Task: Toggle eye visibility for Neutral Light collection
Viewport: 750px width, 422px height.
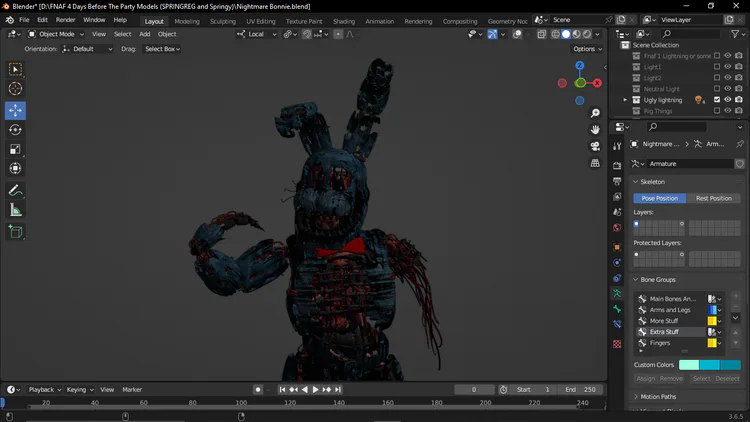Action: pyautogui.click(x=728, y=89)
